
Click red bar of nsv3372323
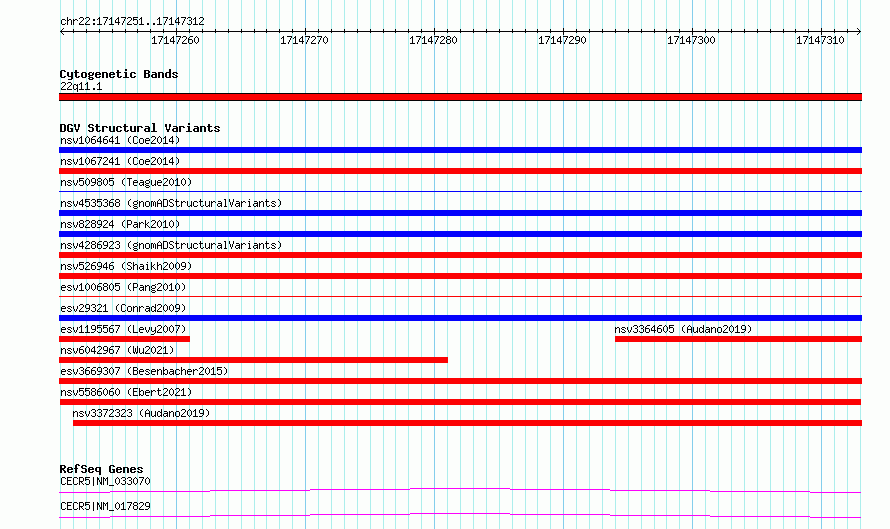pyautogui.click(x=467, y=423)
